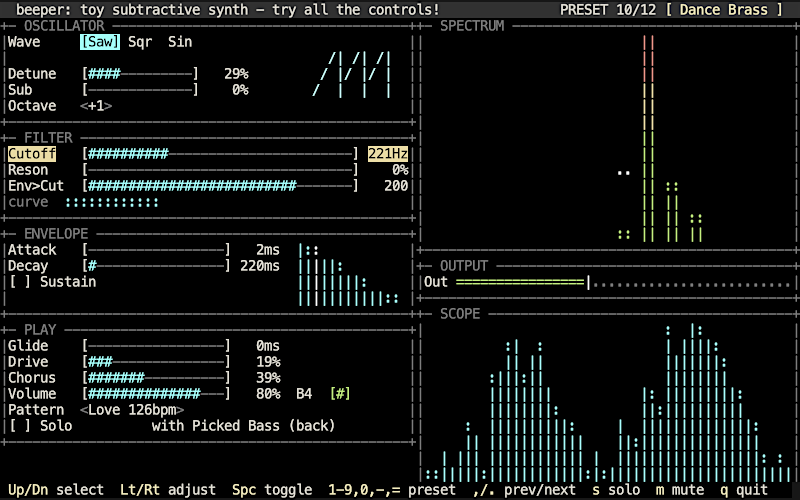800x500 pixels.
Task: Click the spectrum analyzer bars
Action: [660, 138]
